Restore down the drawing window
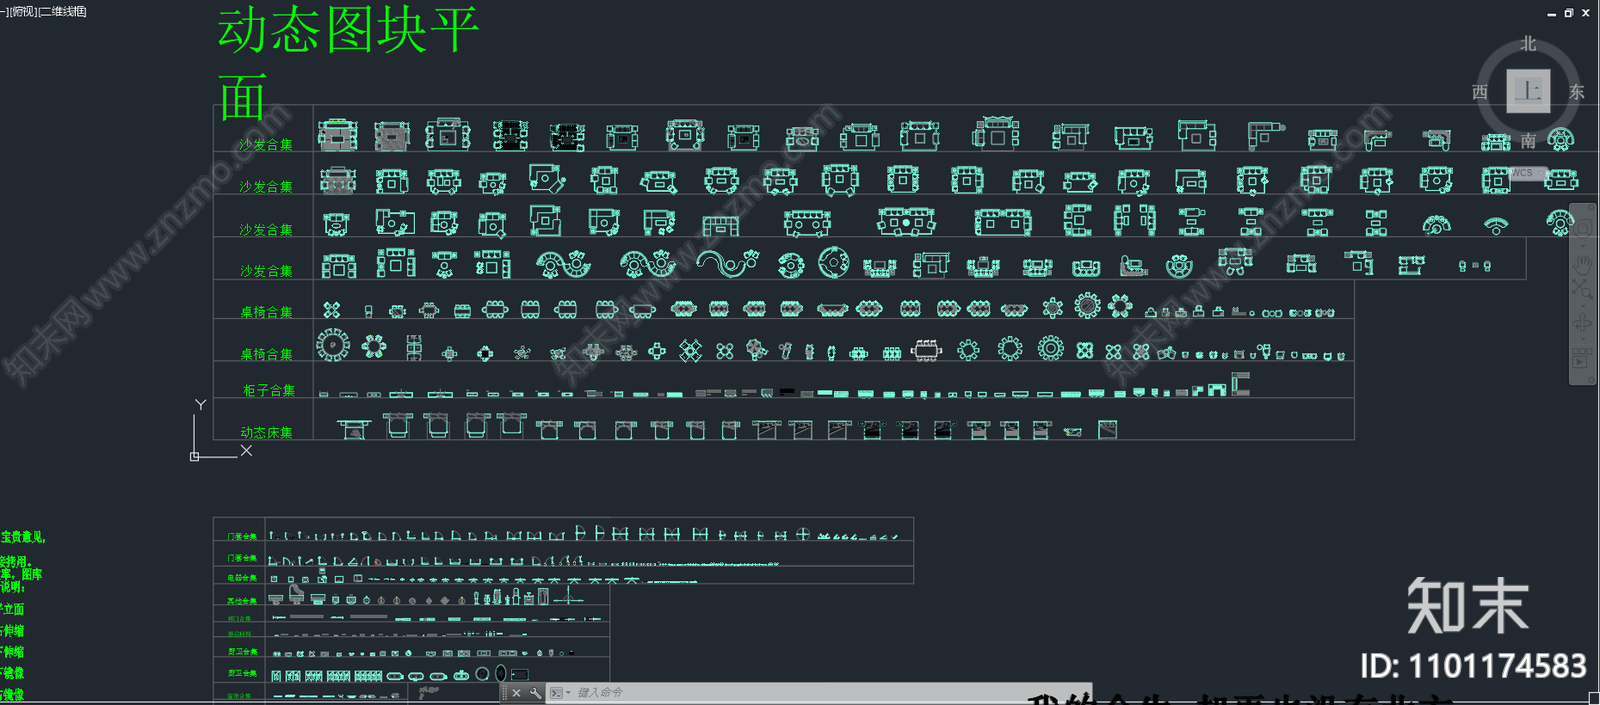The width and height of the screenshot is (1600, 705). 1568,13
